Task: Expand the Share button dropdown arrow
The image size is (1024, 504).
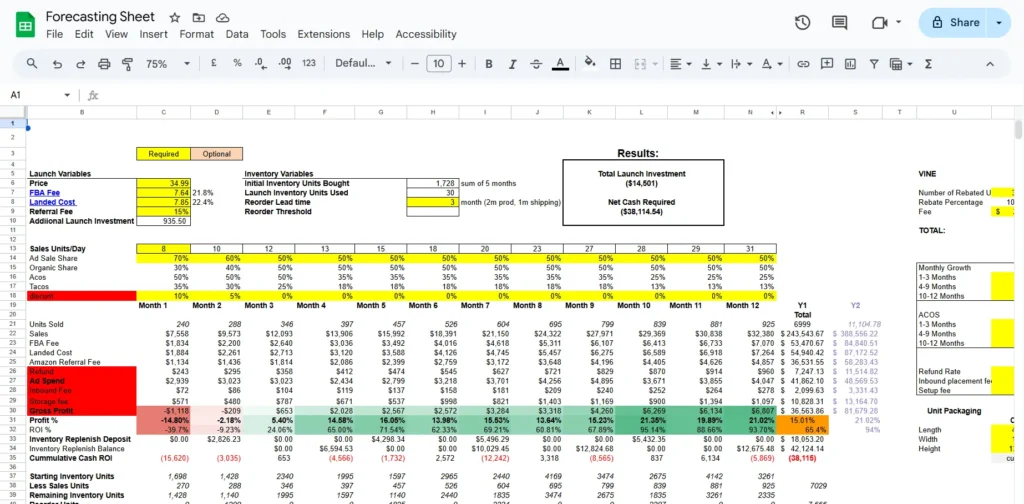Action: (998, 22)
